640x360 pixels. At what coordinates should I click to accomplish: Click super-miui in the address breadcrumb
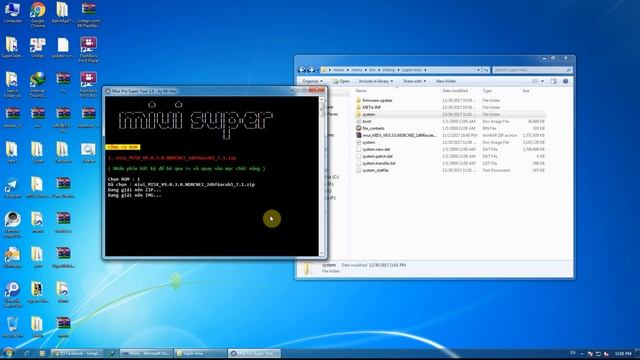click(412, 70)
